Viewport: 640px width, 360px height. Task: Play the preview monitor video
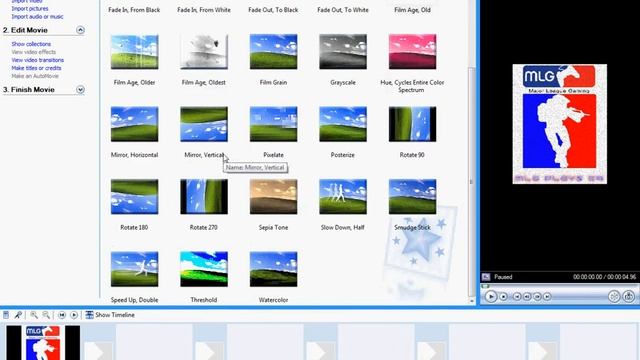(x=491, y=296)
